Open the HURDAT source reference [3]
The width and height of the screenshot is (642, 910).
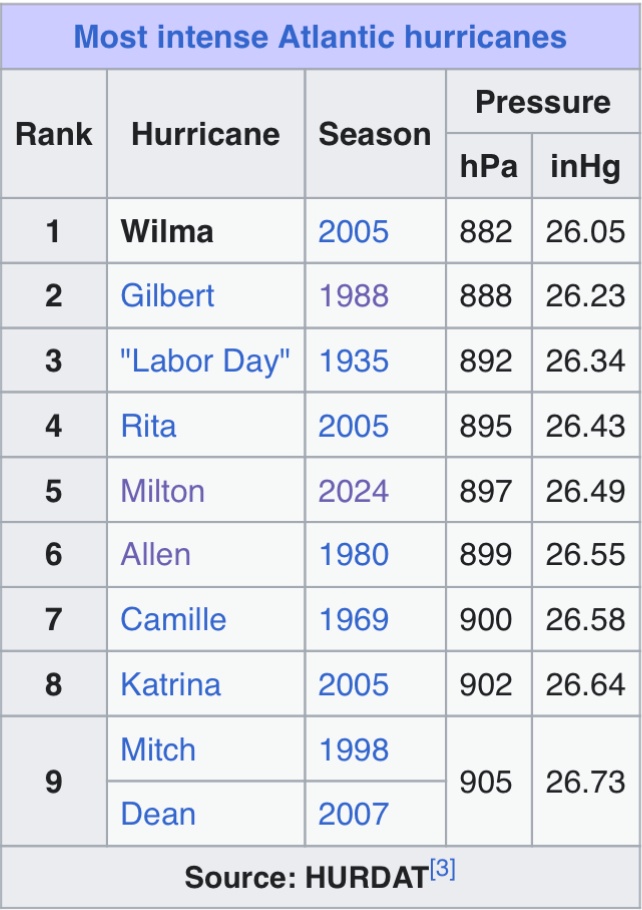click(x=442, y=870)
